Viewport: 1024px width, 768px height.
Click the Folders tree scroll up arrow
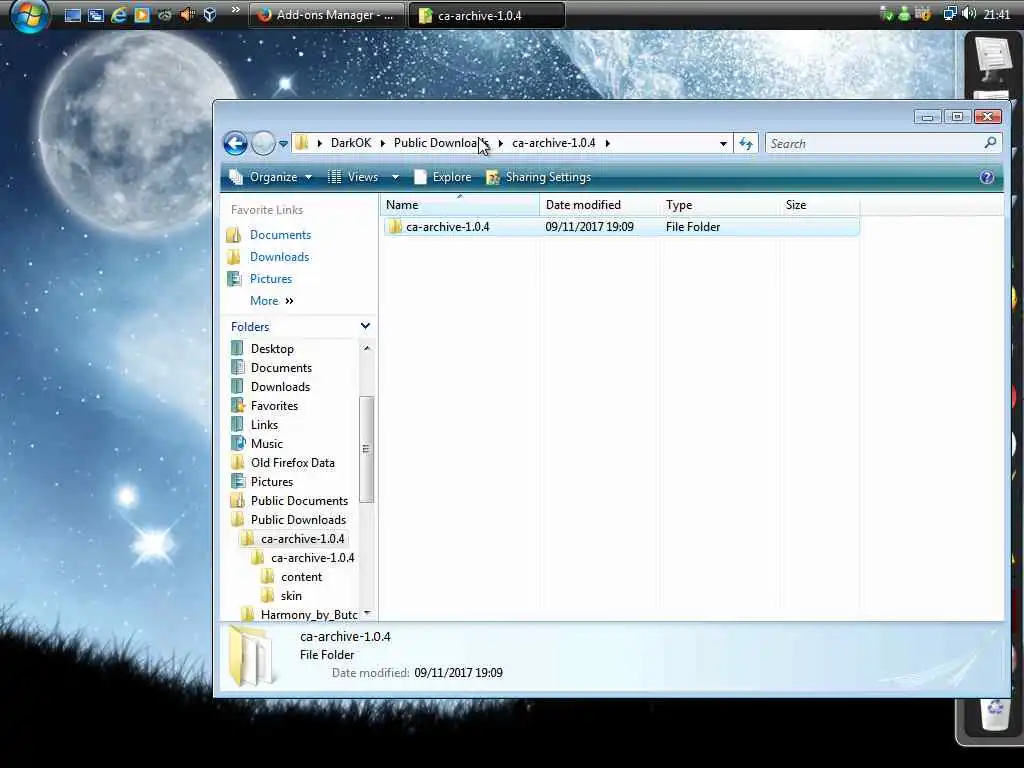click(366, 348)
